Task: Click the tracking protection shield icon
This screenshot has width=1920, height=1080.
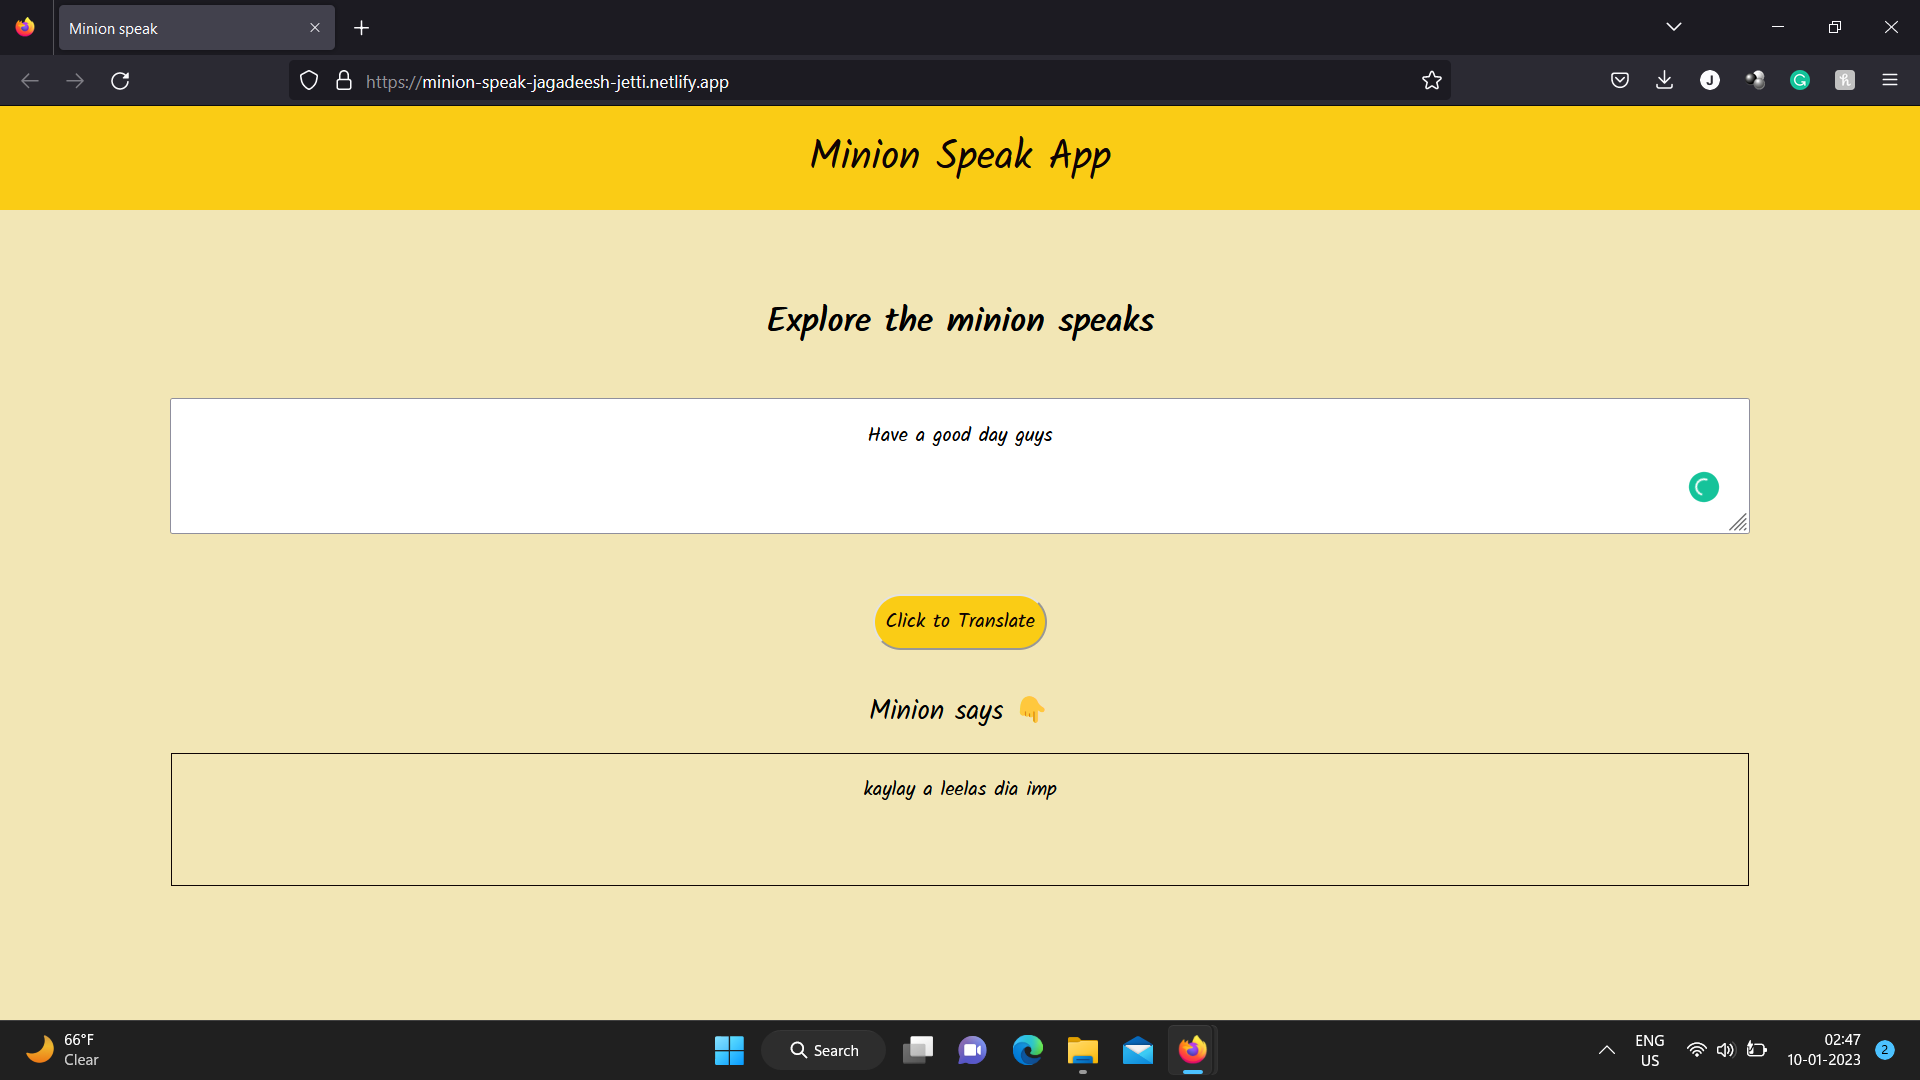Action: click(x=308, y=80)
